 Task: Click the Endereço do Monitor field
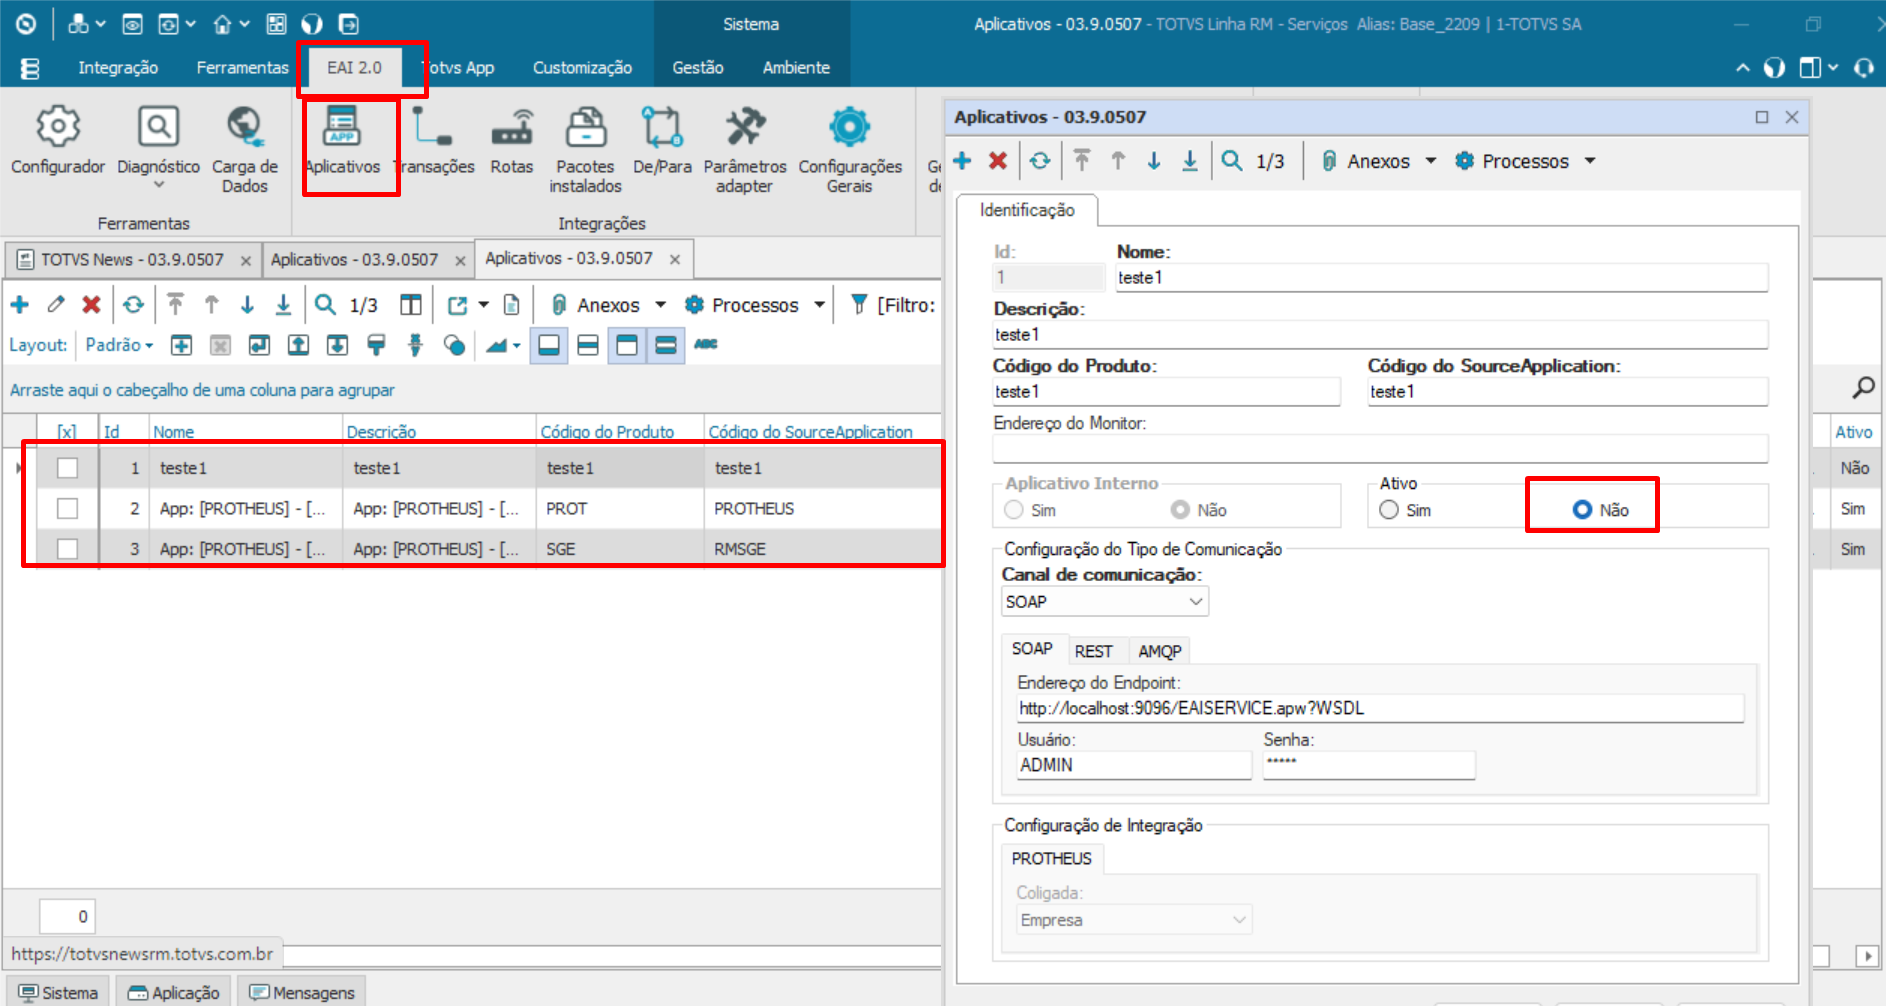coord(1380,449)
